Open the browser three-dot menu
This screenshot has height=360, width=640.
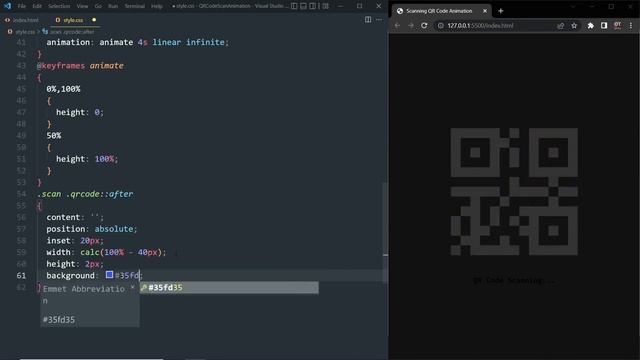tap(631, 26)
